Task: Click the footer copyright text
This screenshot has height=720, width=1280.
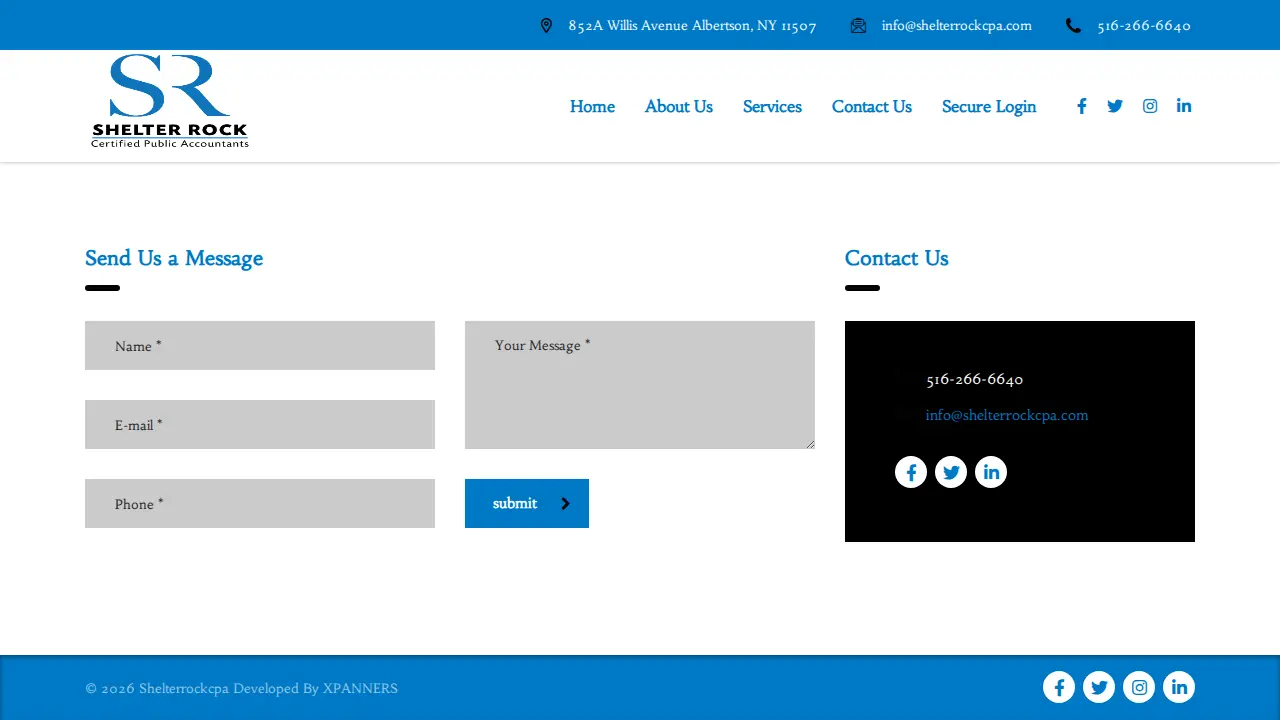Action: pos(242,689)
